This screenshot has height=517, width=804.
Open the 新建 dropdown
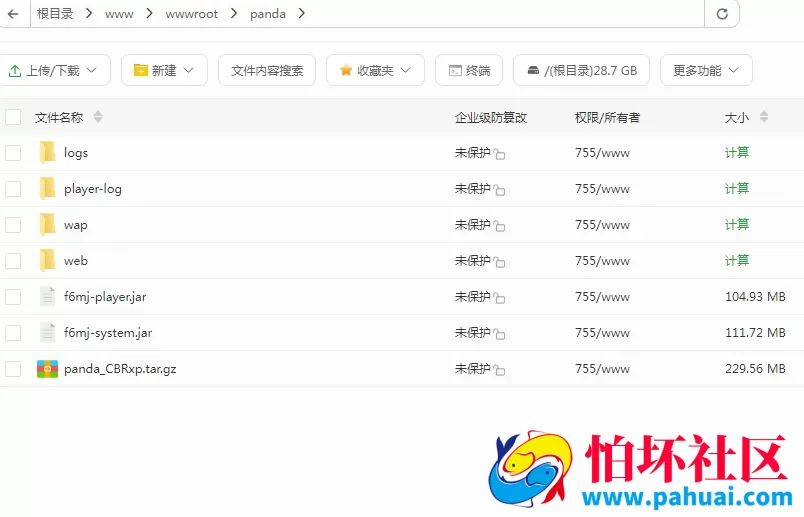click(164, 70)
